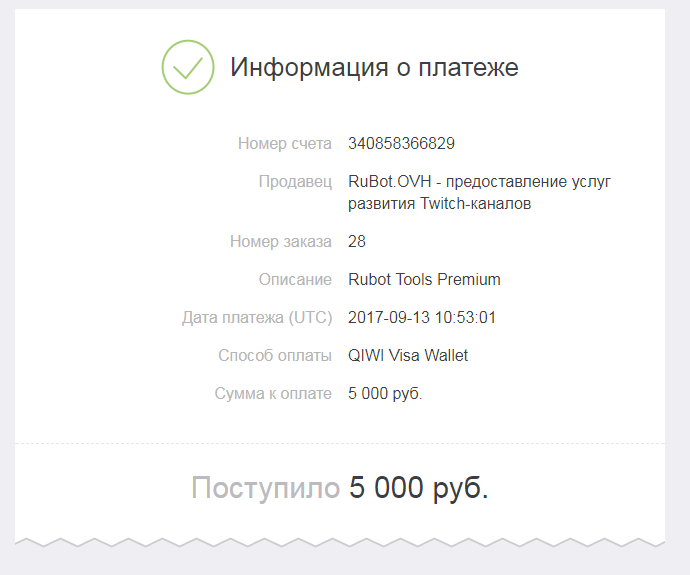Image resolution: width=690 pixels, height=575 pixels.
Task: Click the green checkmark success icon
Action: (189, 68)
